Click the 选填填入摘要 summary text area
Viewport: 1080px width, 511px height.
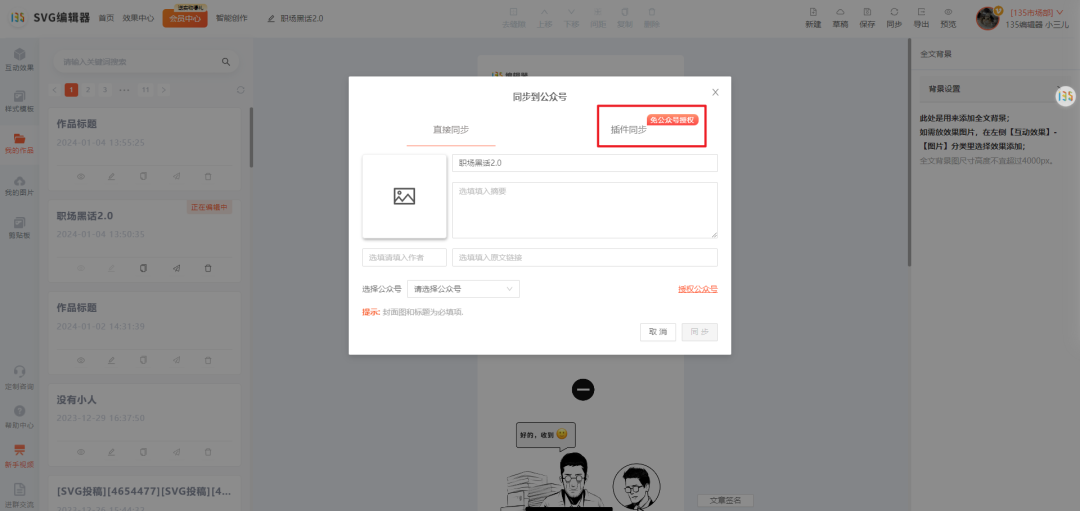coord(584,210)
